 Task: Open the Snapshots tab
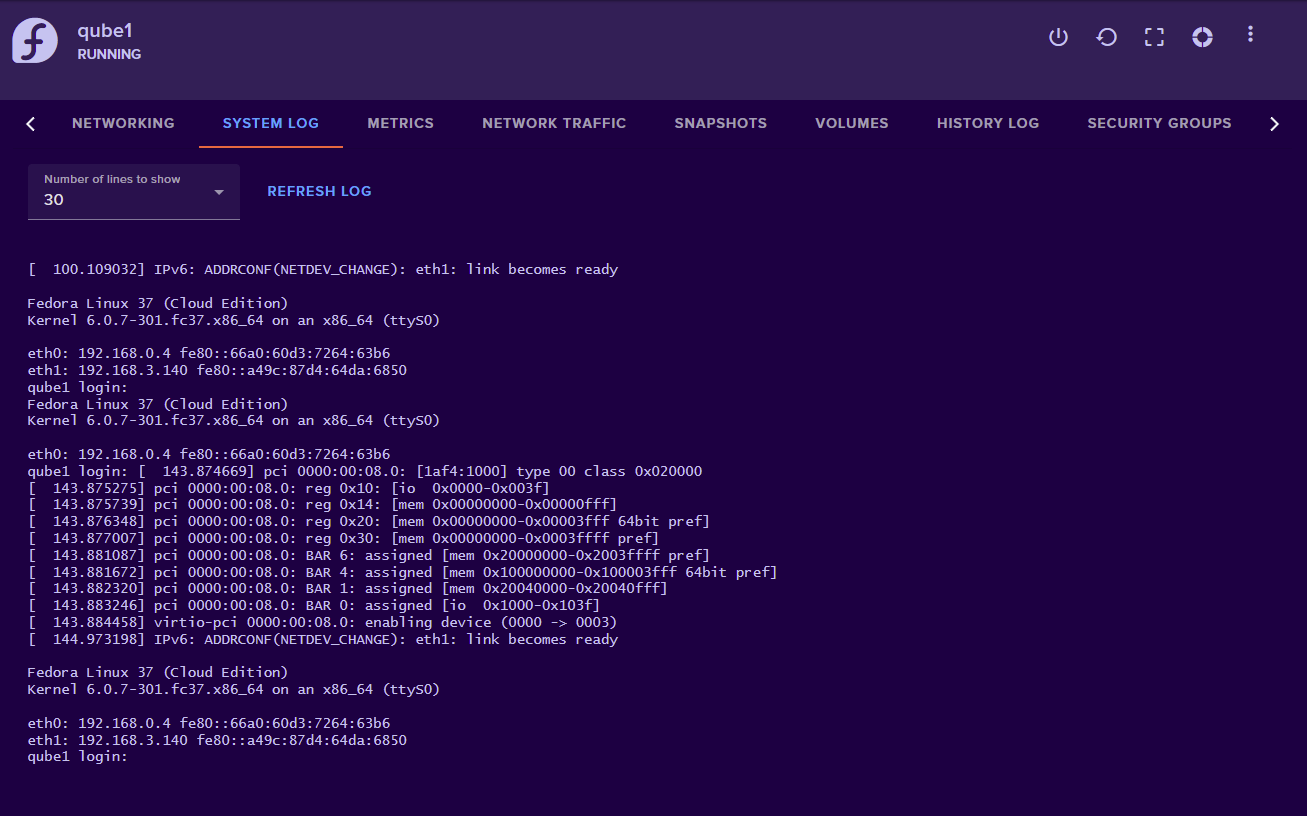click(x=720, y=123)
